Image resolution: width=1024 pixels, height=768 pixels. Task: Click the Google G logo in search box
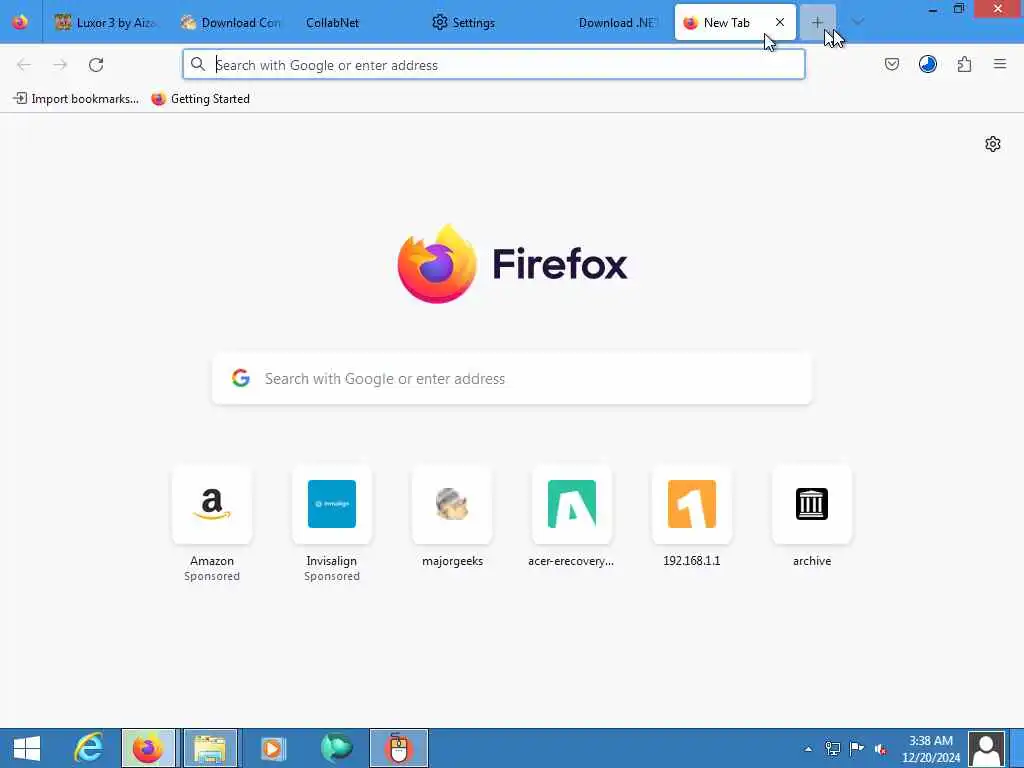(241, 378)
